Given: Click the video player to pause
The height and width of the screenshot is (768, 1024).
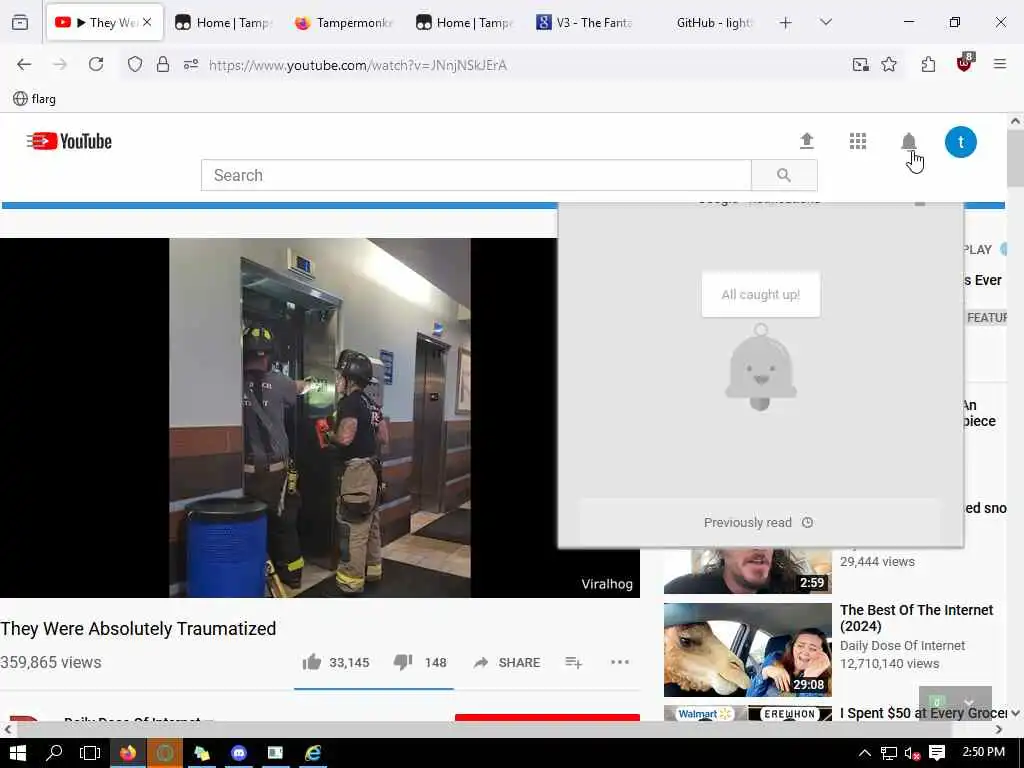Looking at the screenshot, I should pyautogui.click(x=320, y=417).
